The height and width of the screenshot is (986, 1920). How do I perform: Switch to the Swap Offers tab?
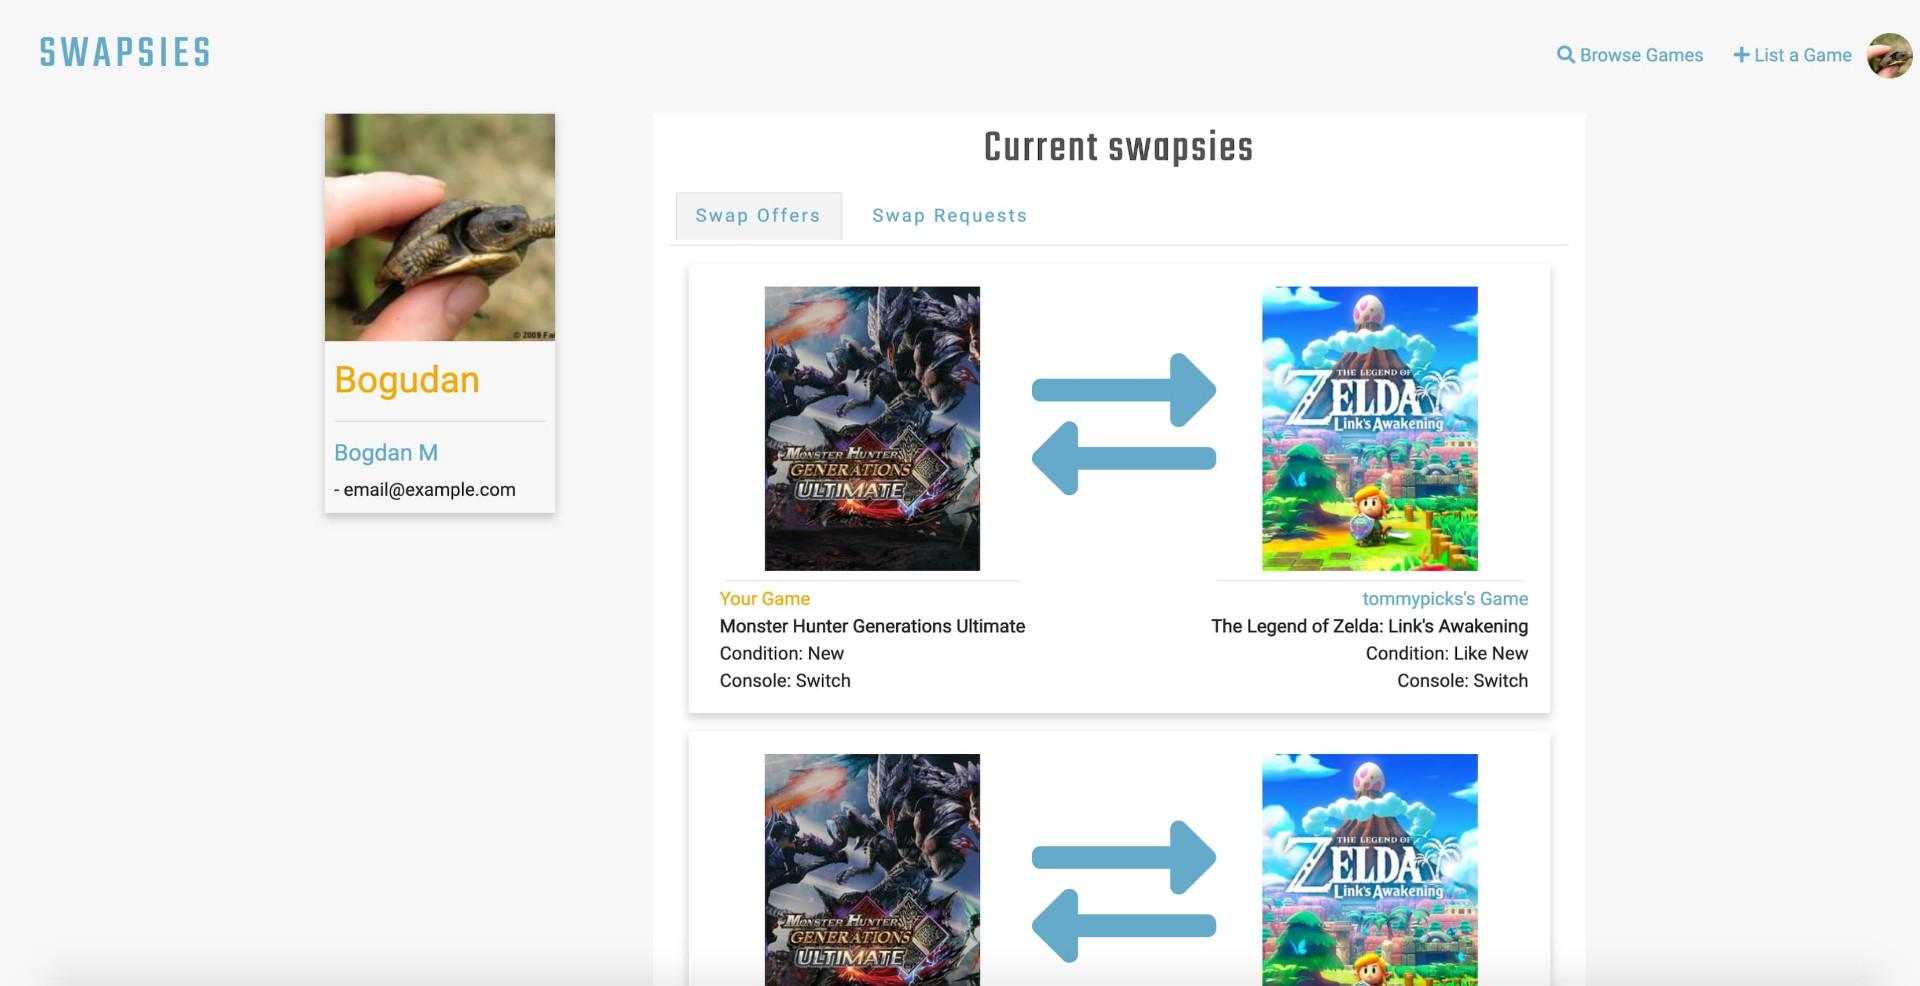click(758, 216)
